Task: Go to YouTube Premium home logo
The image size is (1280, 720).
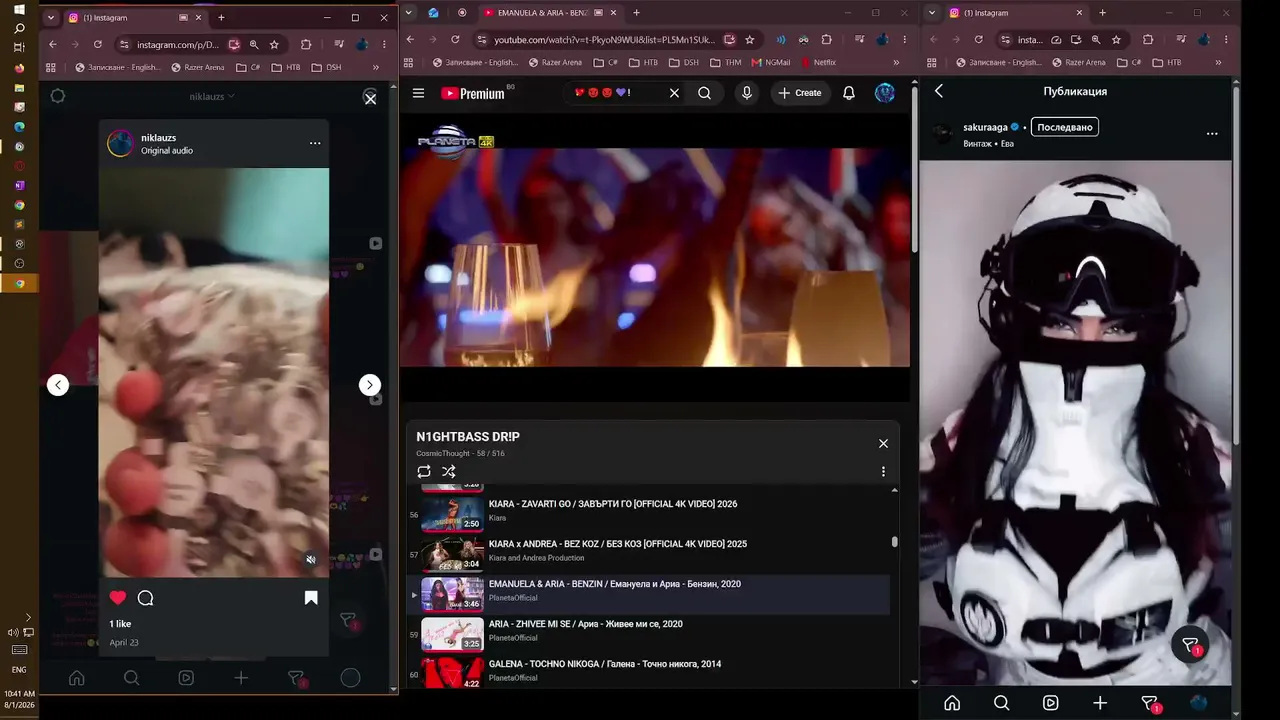Action: pyautogui.click(x=473, y=93)
